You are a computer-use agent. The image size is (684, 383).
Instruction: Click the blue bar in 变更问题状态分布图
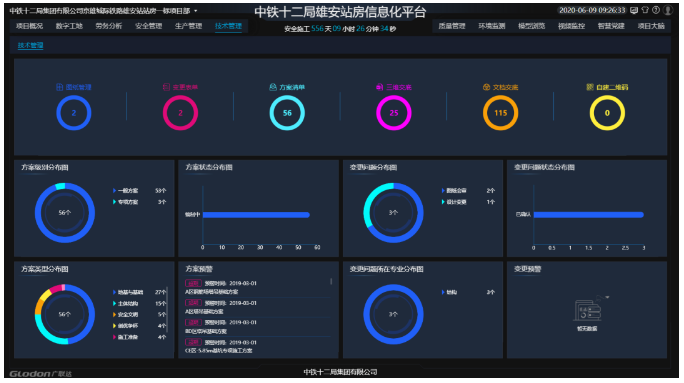(x=589, y=215)
